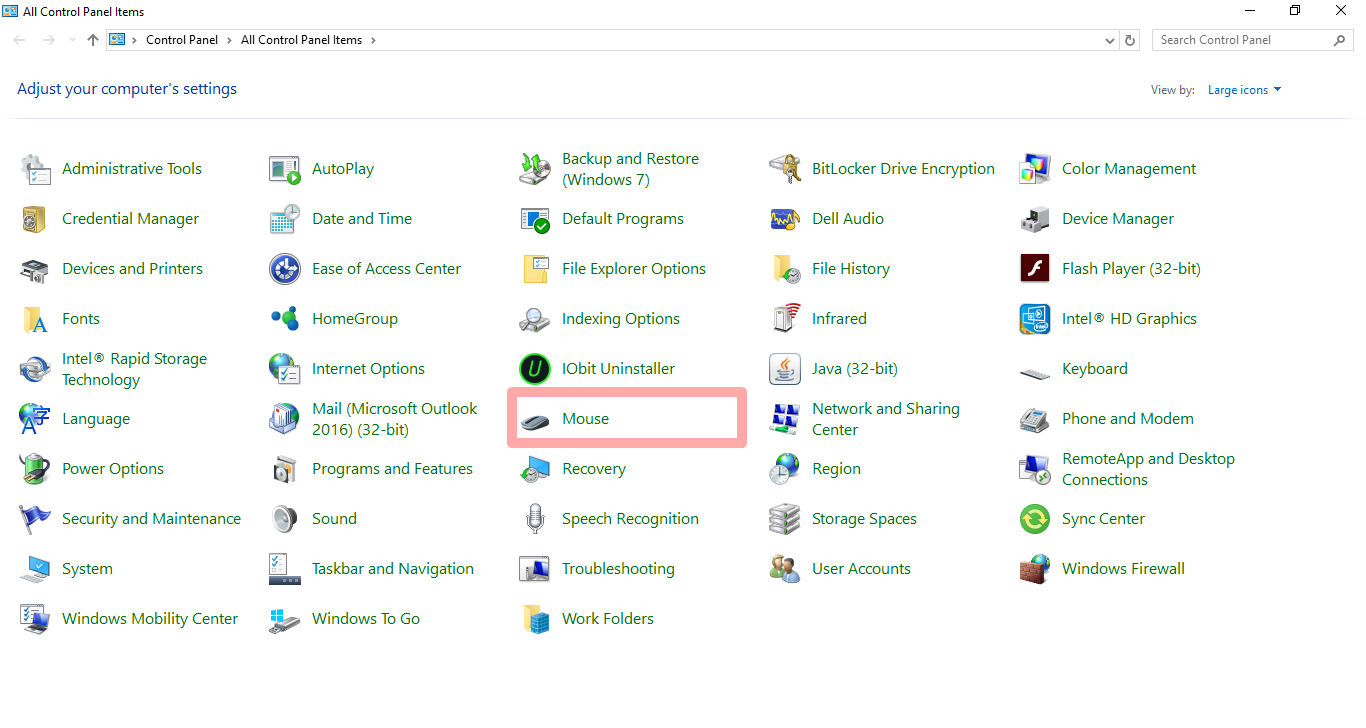Open the Windows Mobility Center link
The image size is (1366, 728).
[150, 619]
